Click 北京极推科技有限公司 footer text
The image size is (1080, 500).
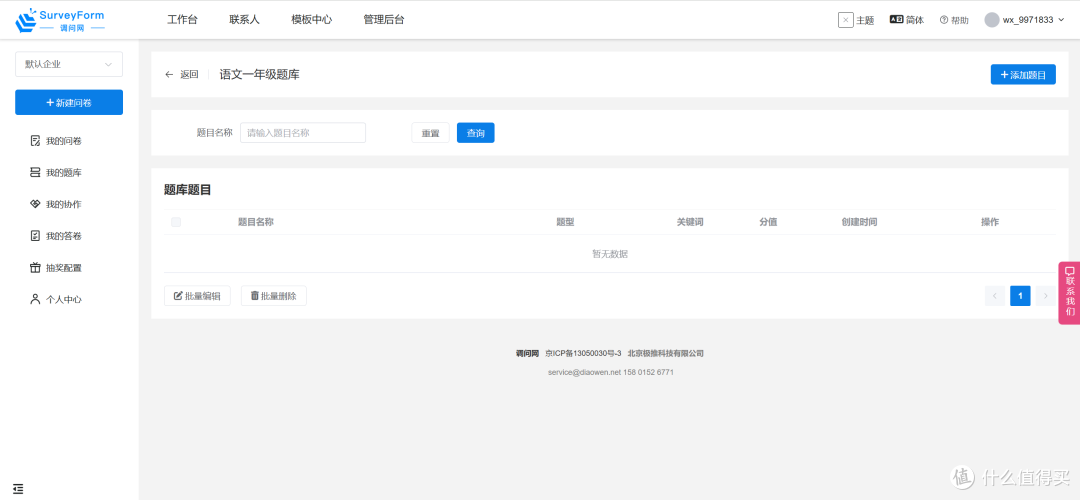[665, 353]
